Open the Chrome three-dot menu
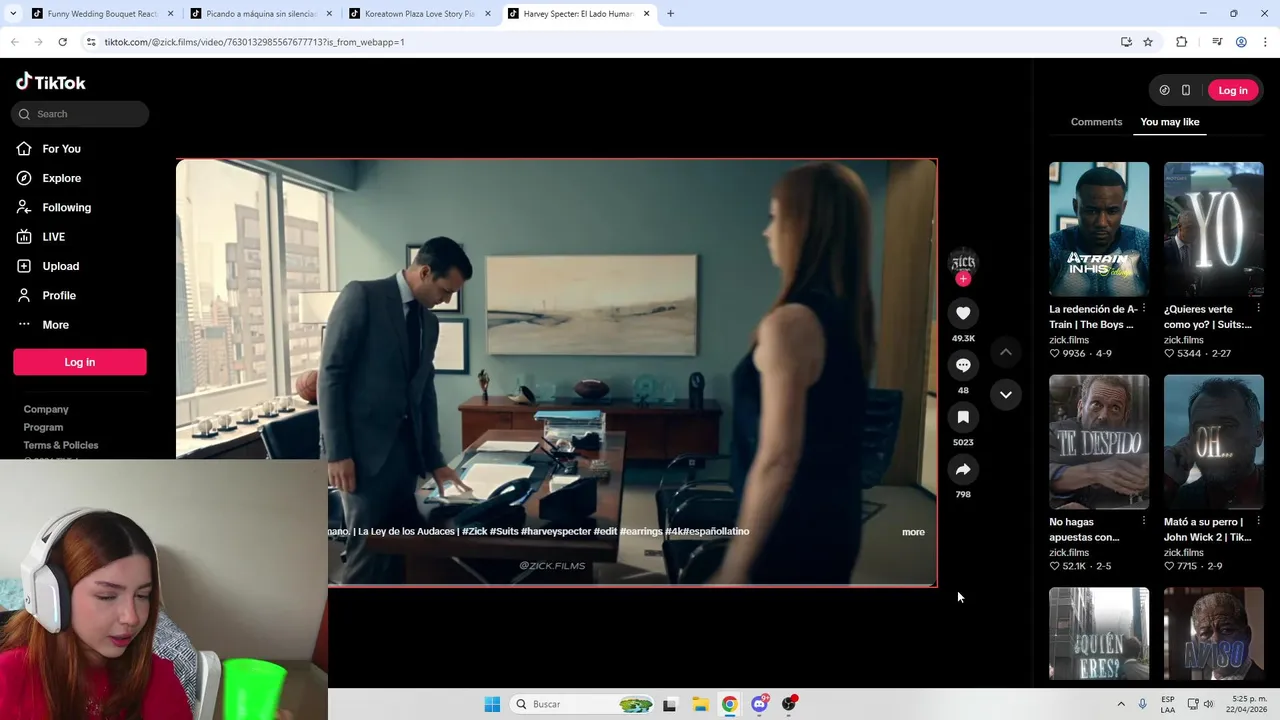Viewport: 1280px width, 720px height. click(1265, 42)
